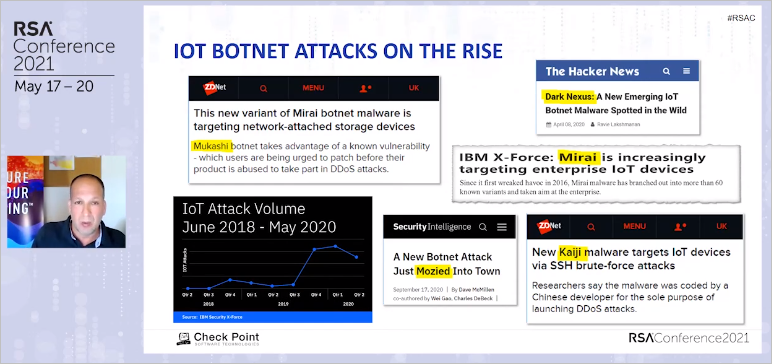Click the RSAConference2021 logo at slide bottom right
Screen dimensions: 772x364
[688, 338]
